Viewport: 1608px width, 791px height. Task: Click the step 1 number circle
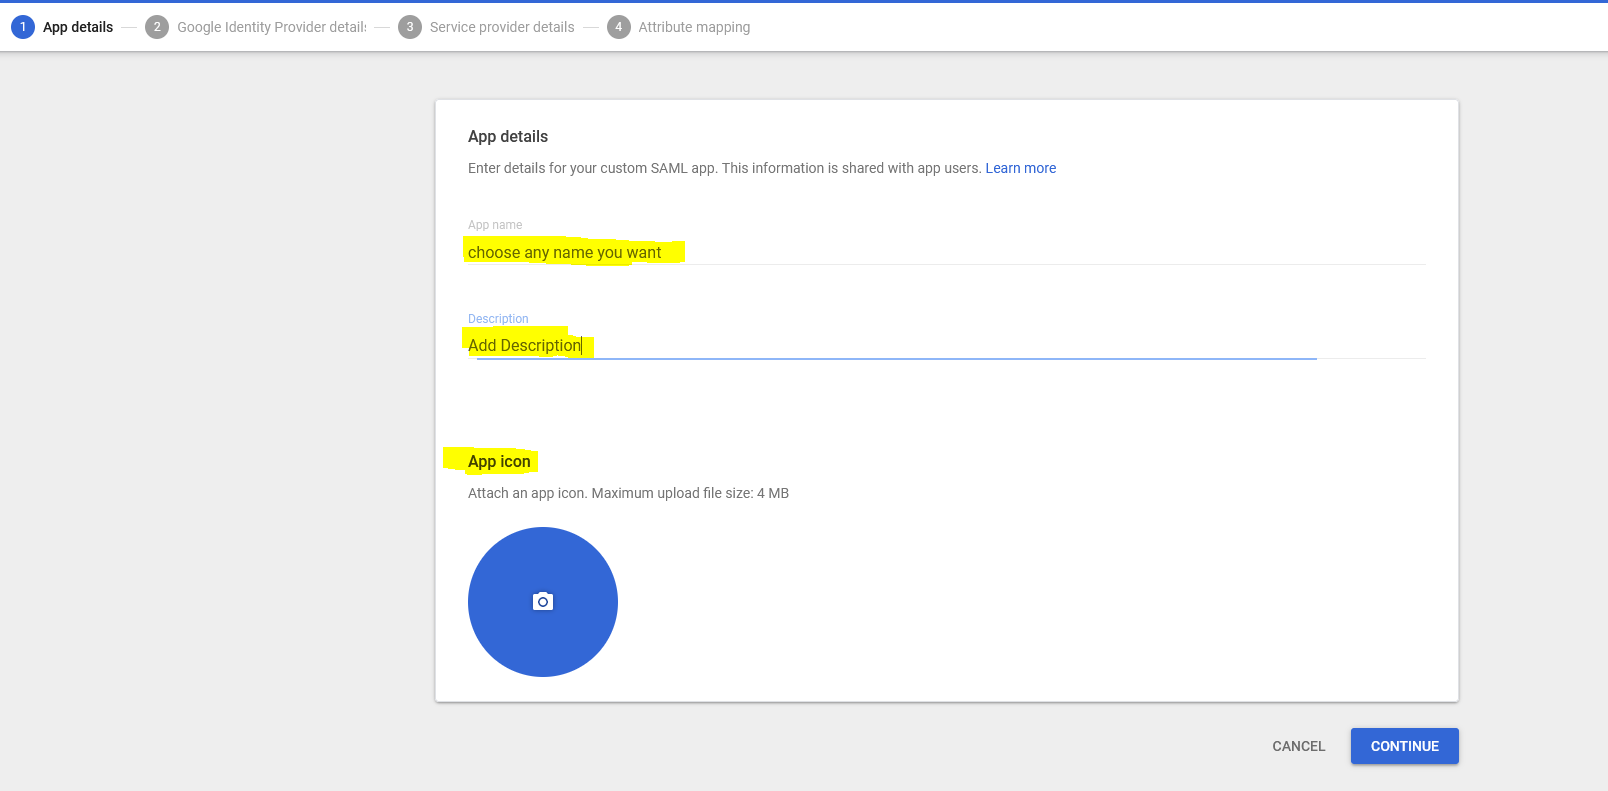(23, 27)
